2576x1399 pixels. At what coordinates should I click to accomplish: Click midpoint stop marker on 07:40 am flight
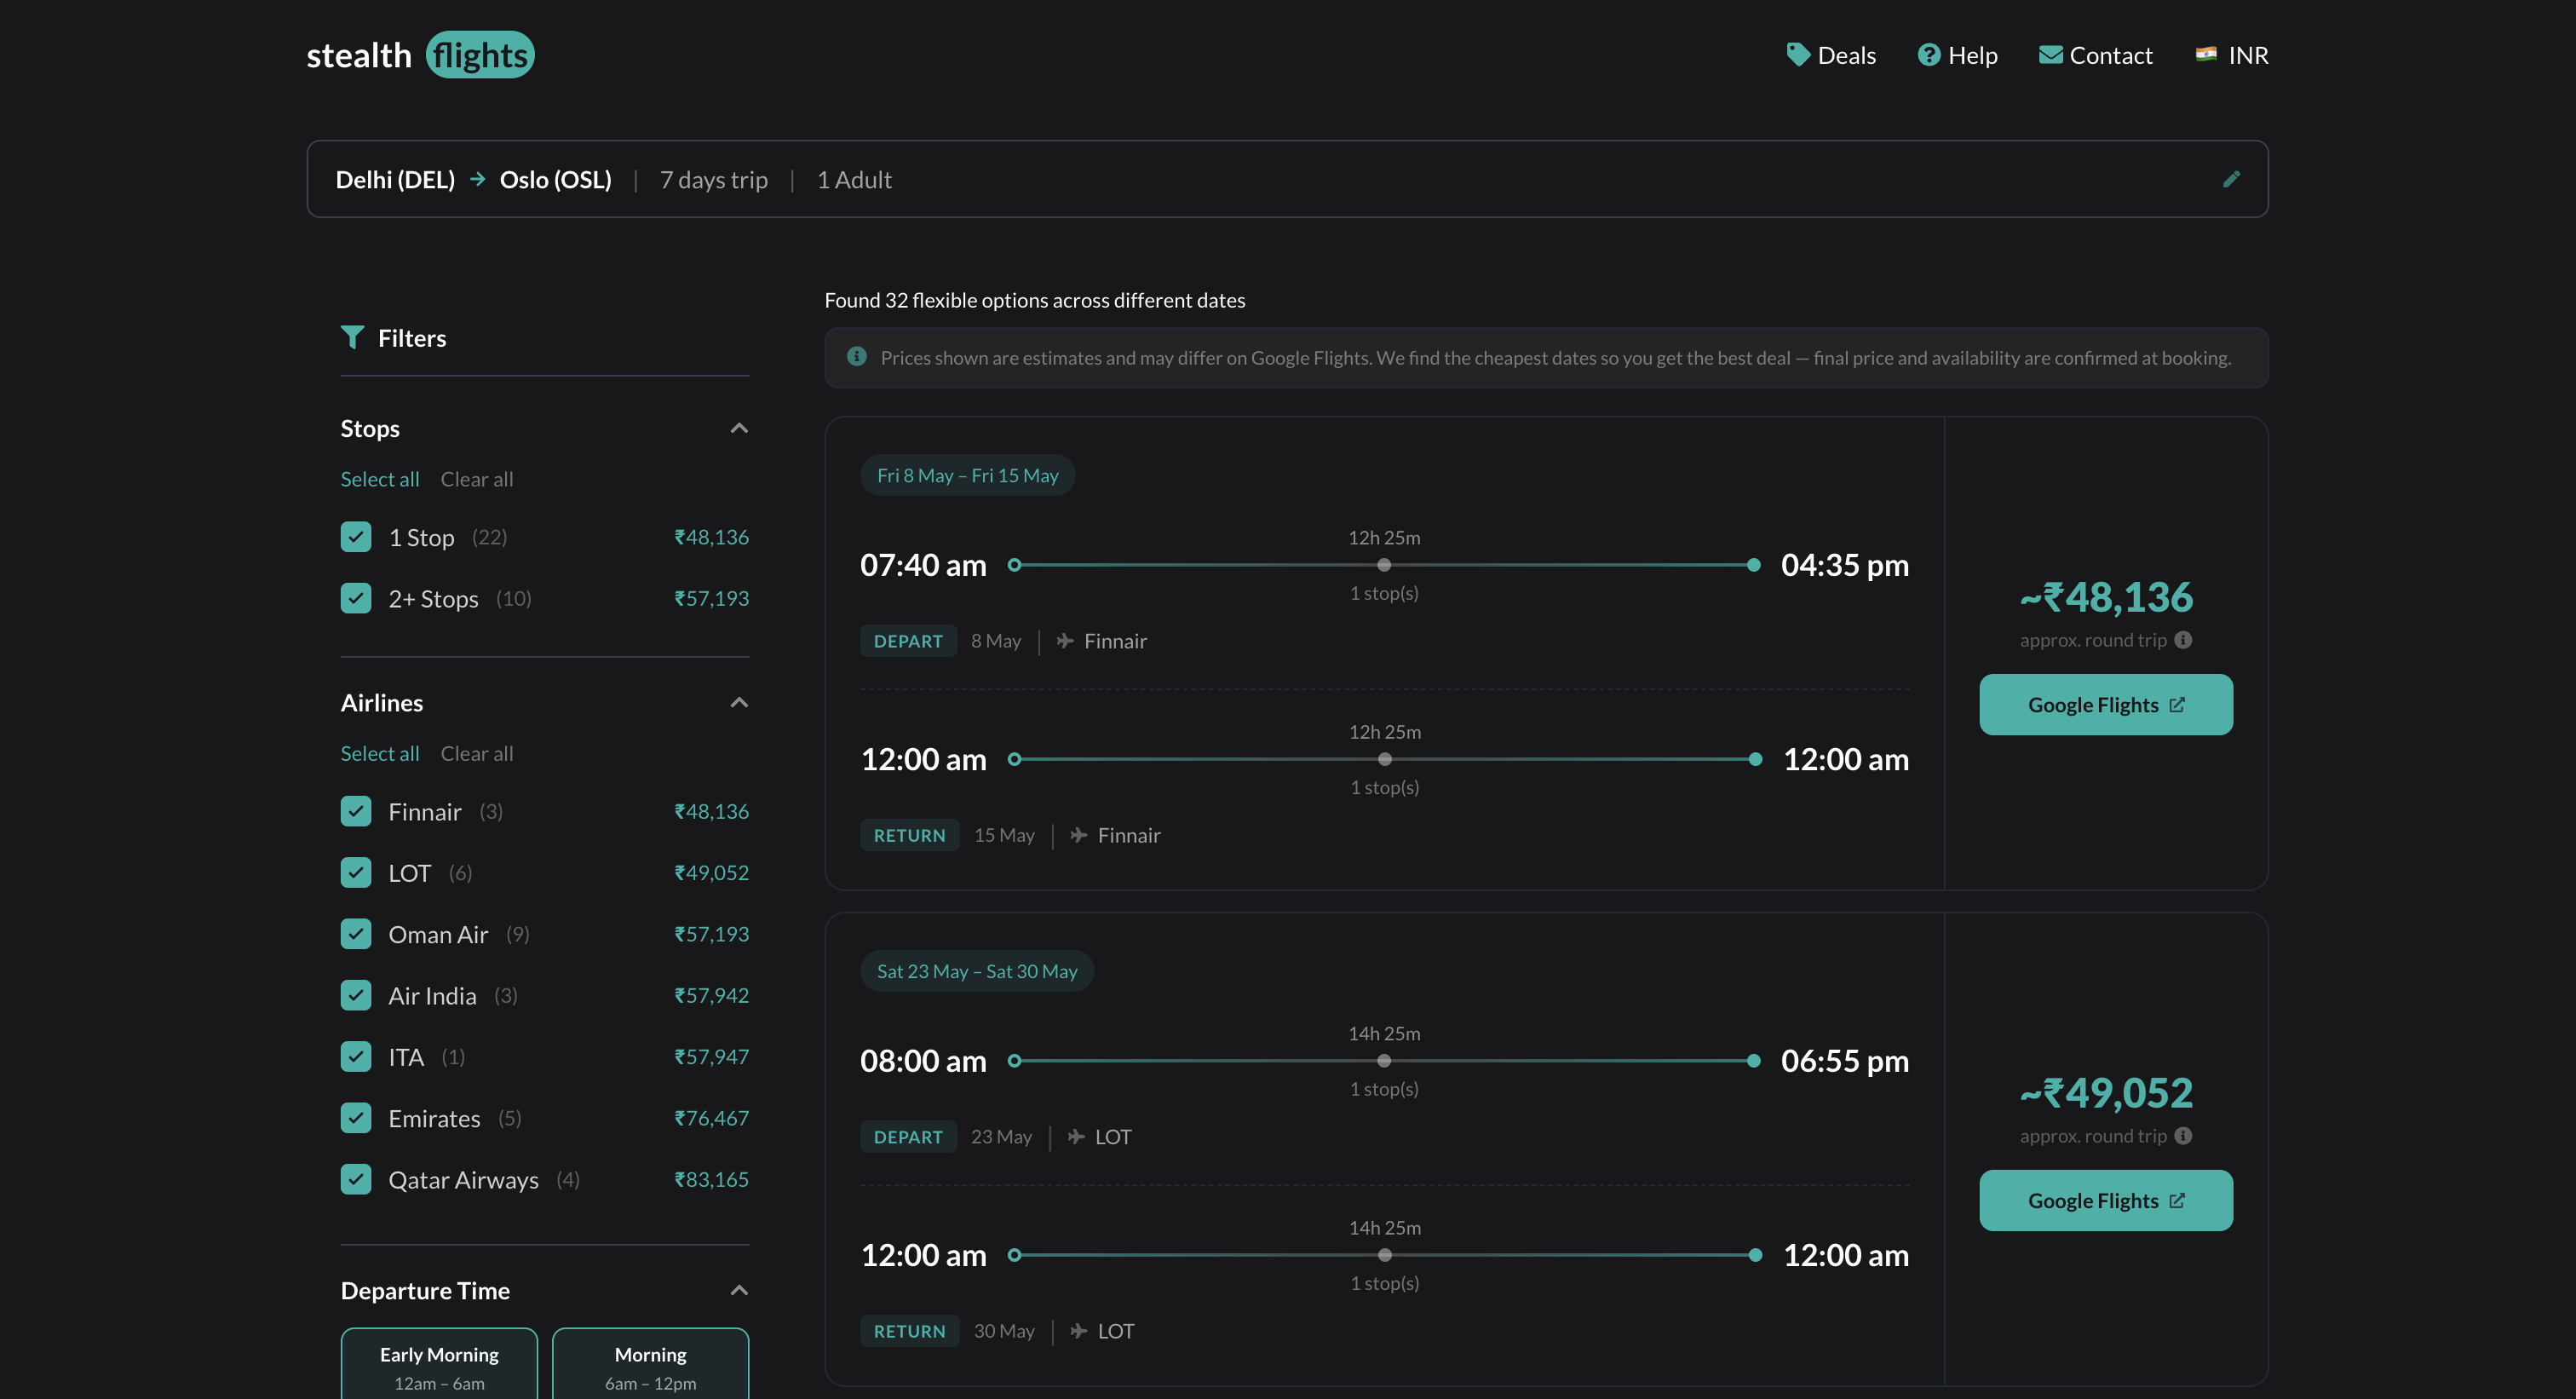click(x=1384, y=565)
